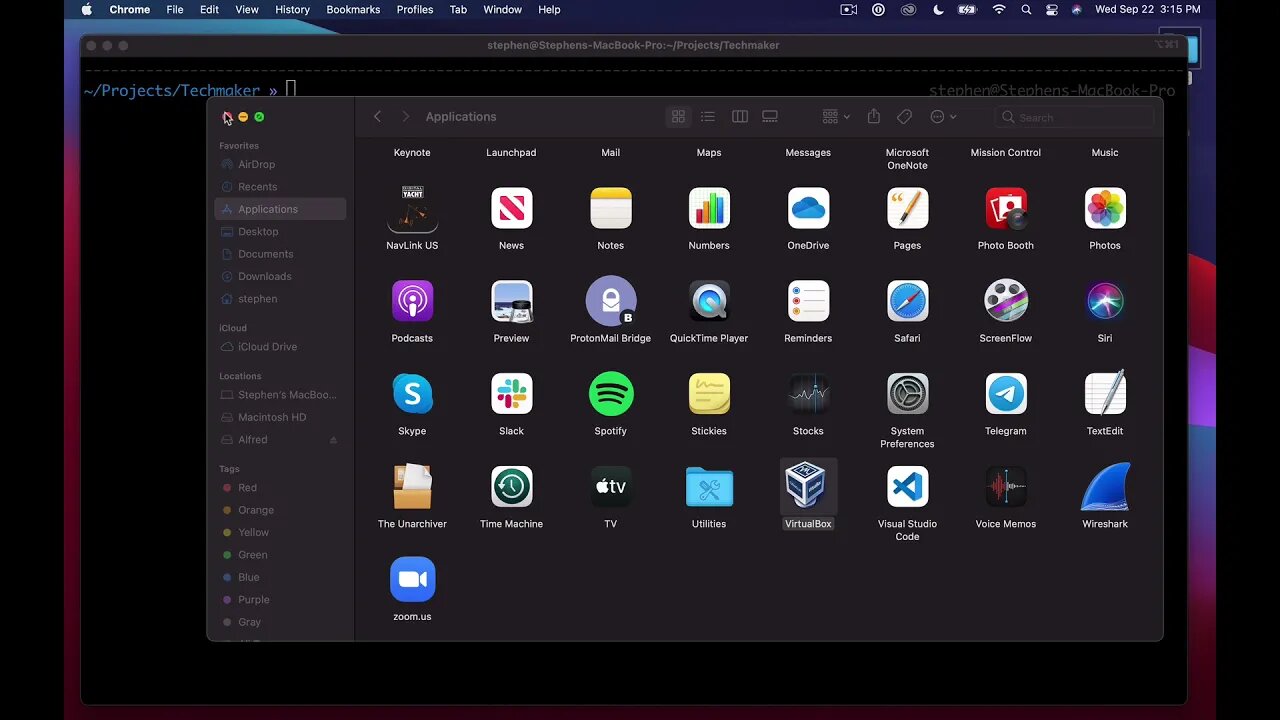This screenshot has height=720, width=1280.
Task: Select the Green tag in sidebar
Action: point(280,555)
